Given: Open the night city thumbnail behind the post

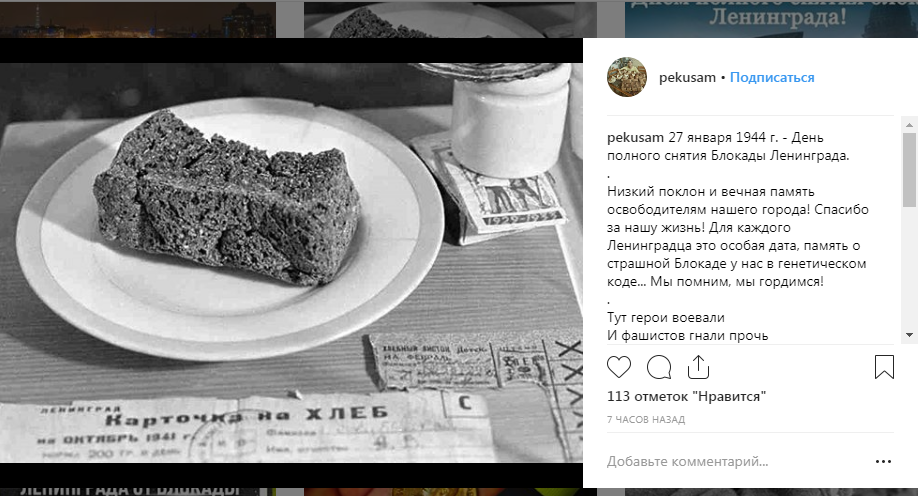Looking at the screenshot, I should (138, 19).
